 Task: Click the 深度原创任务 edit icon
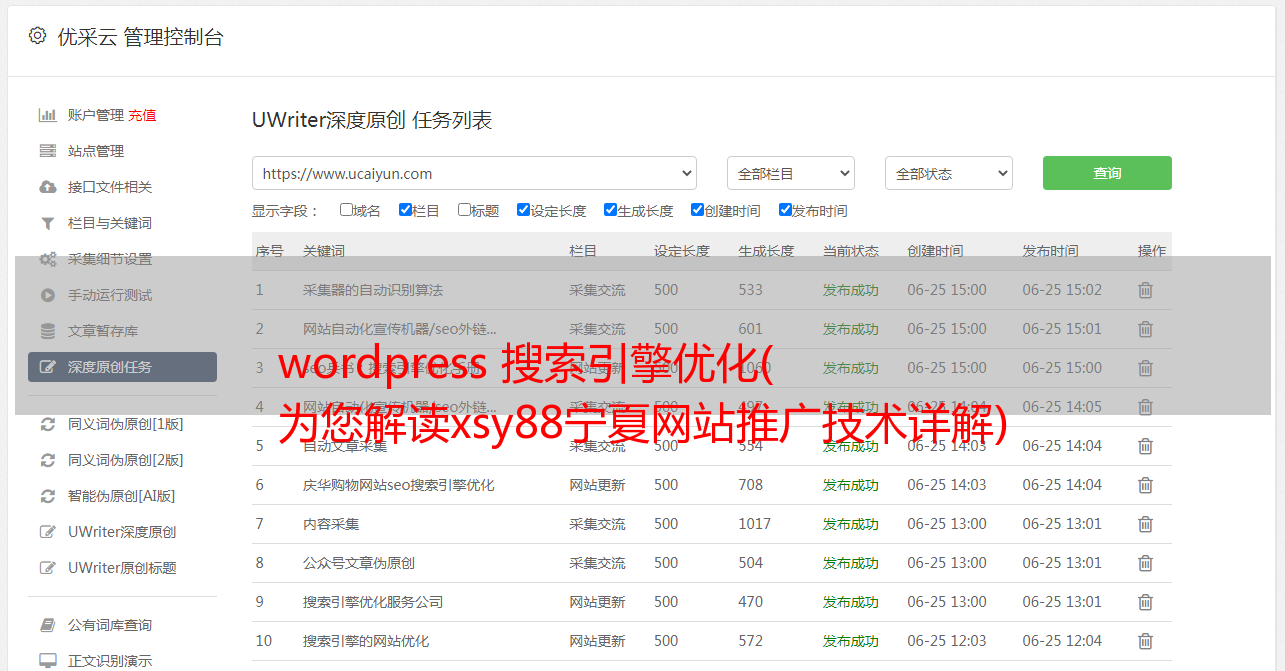[47, 367]
